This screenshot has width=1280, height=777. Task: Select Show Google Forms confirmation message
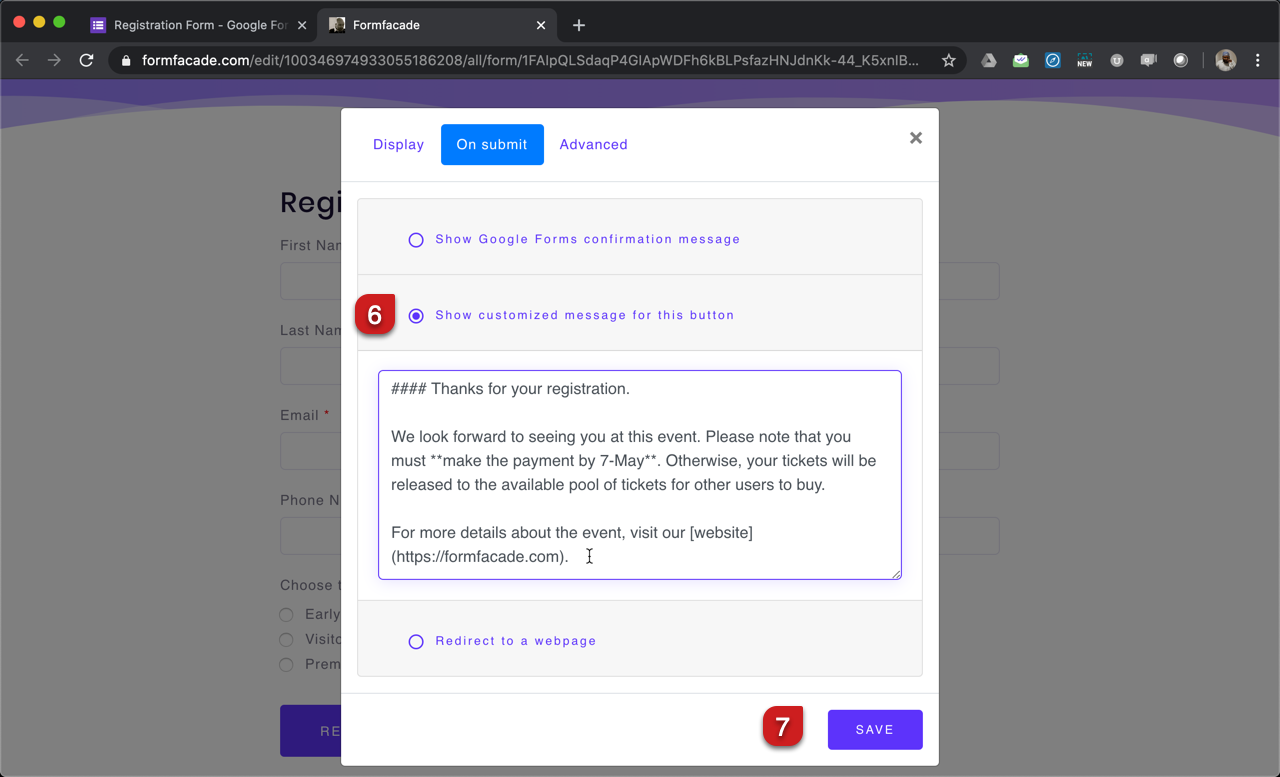point(416,240)
